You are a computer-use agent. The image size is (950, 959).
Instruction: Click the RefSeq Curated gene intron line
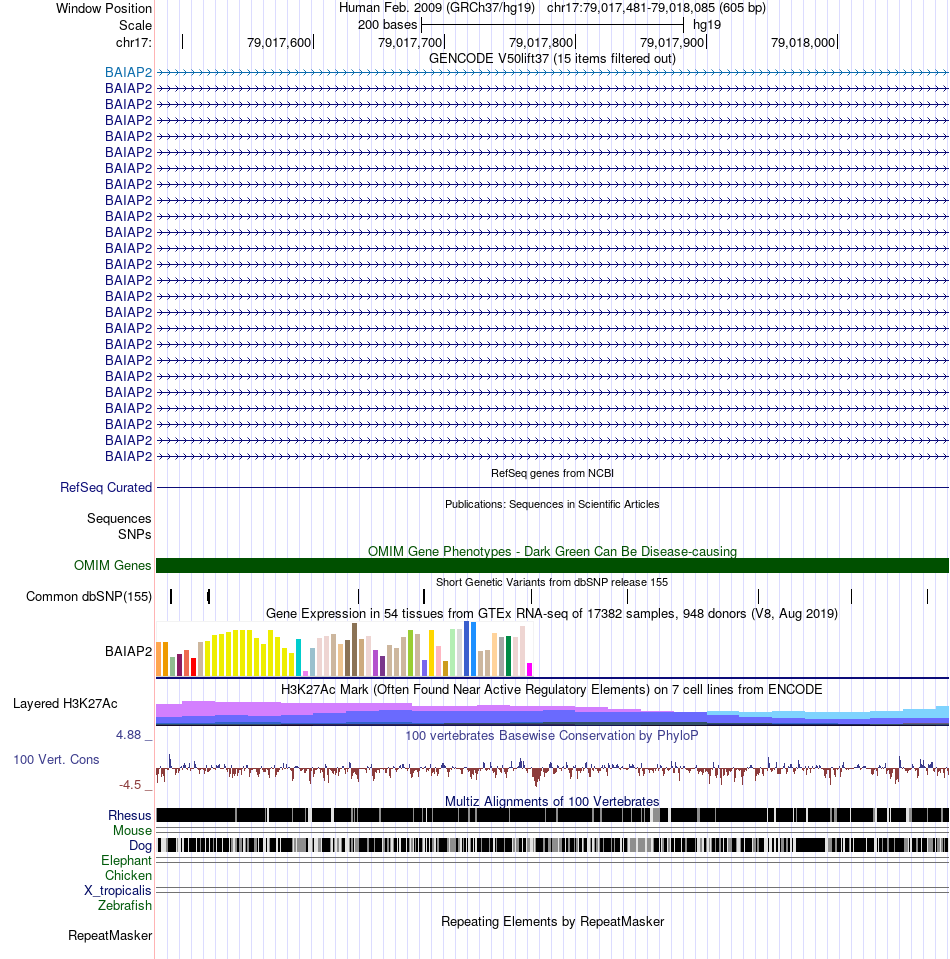coord(552,487)
